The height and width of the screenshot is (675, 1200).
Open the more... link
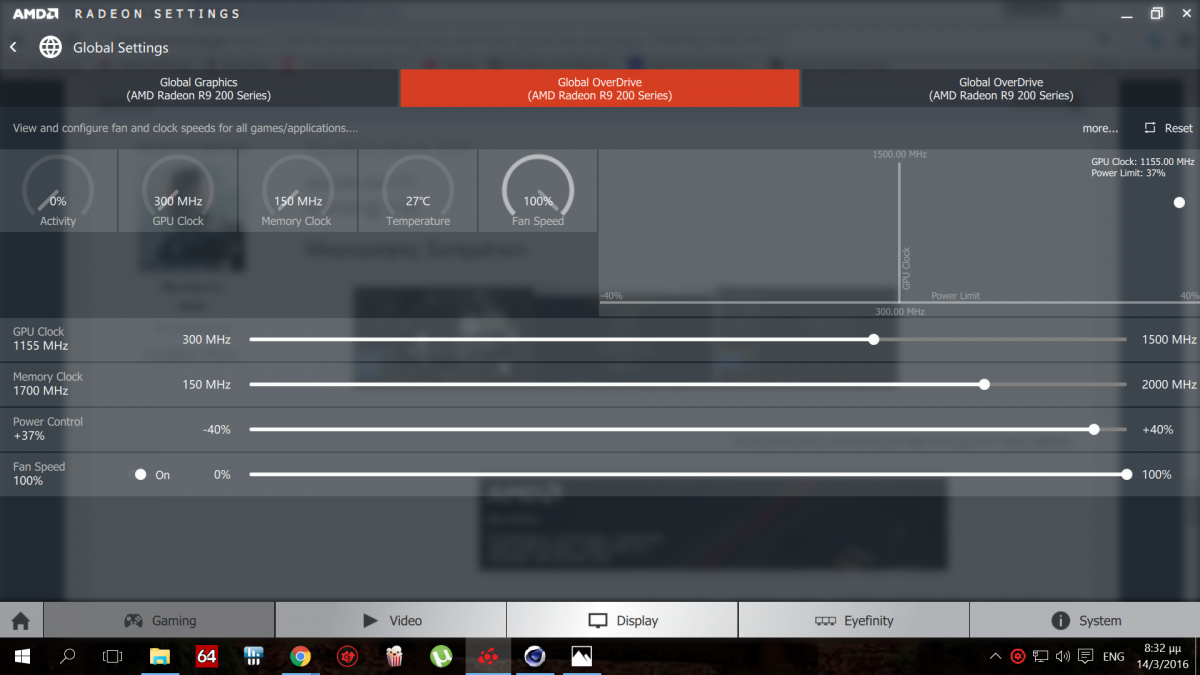coord(1100,128)
